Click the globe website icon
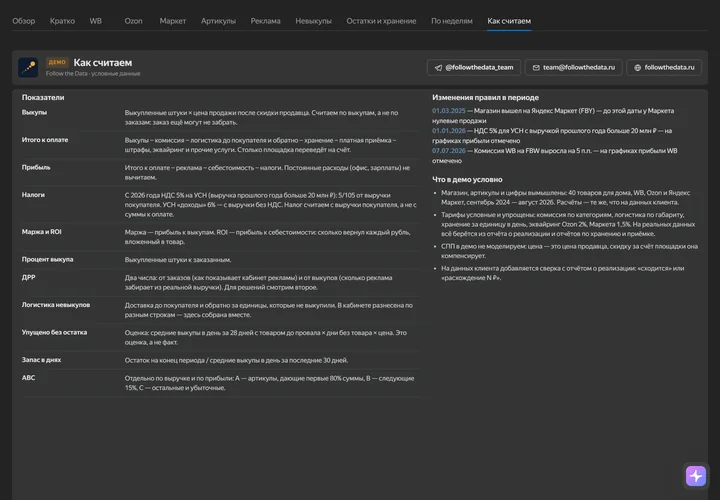 click(x=637, y=68)
